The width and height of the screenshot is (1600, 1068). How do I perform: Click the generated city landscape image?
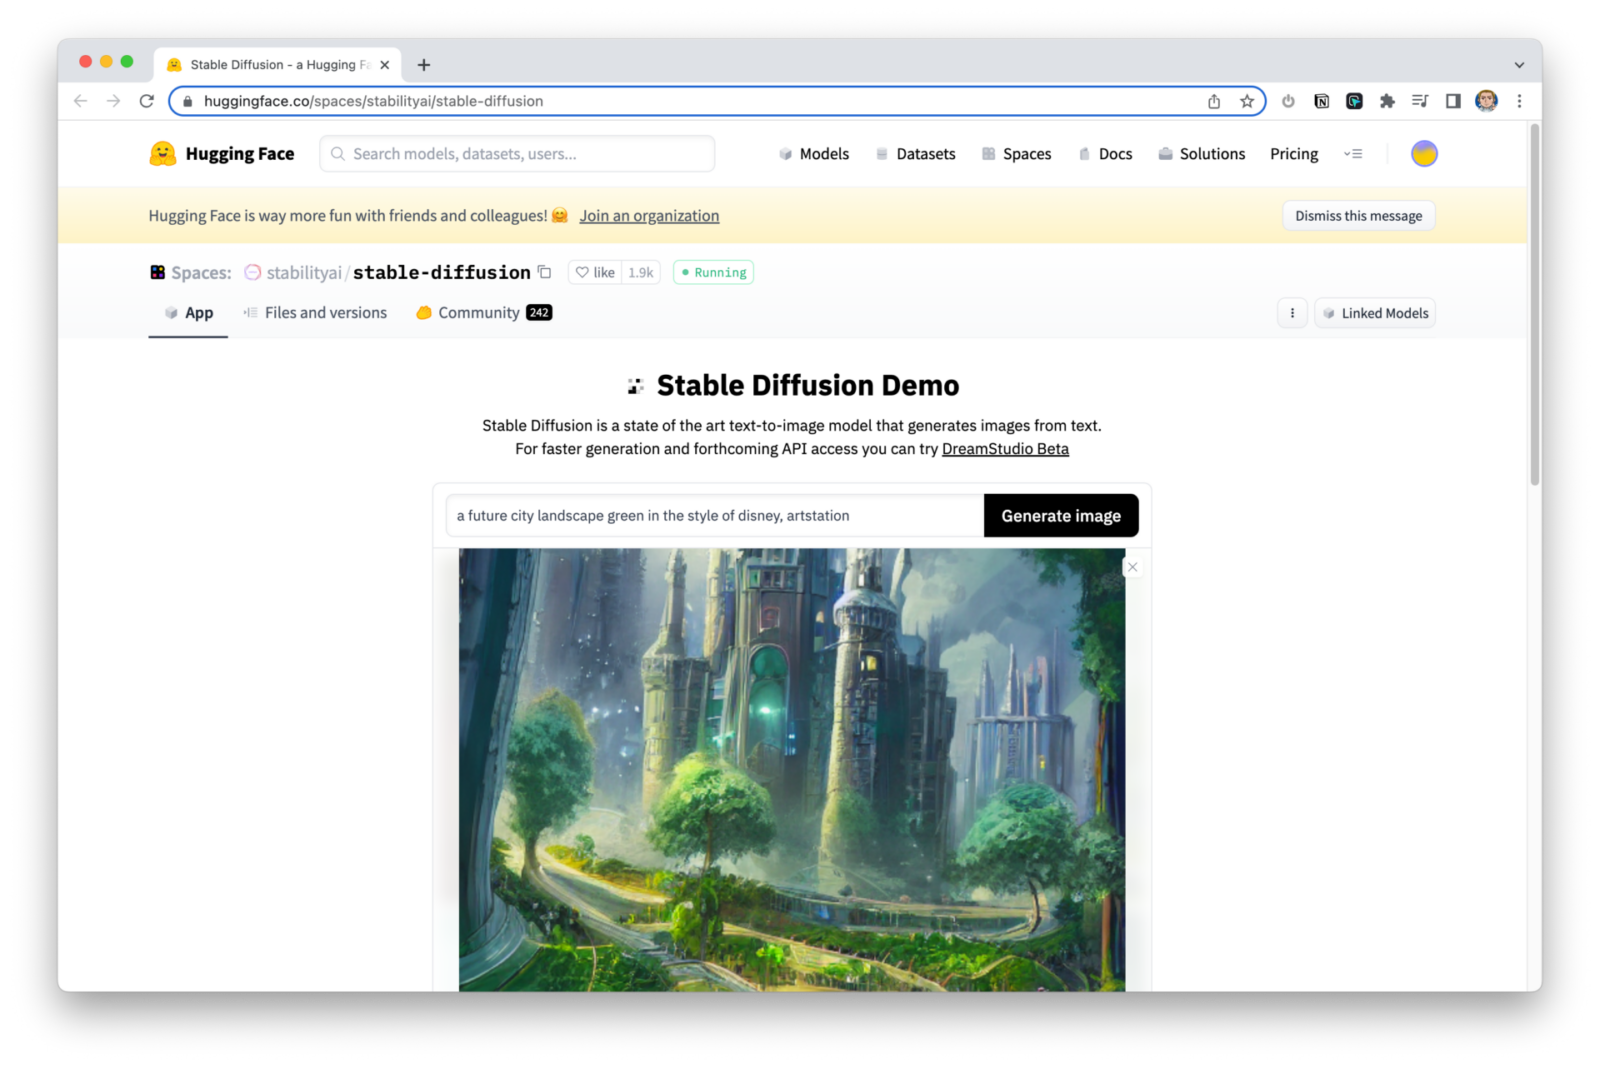pos(792,770)
